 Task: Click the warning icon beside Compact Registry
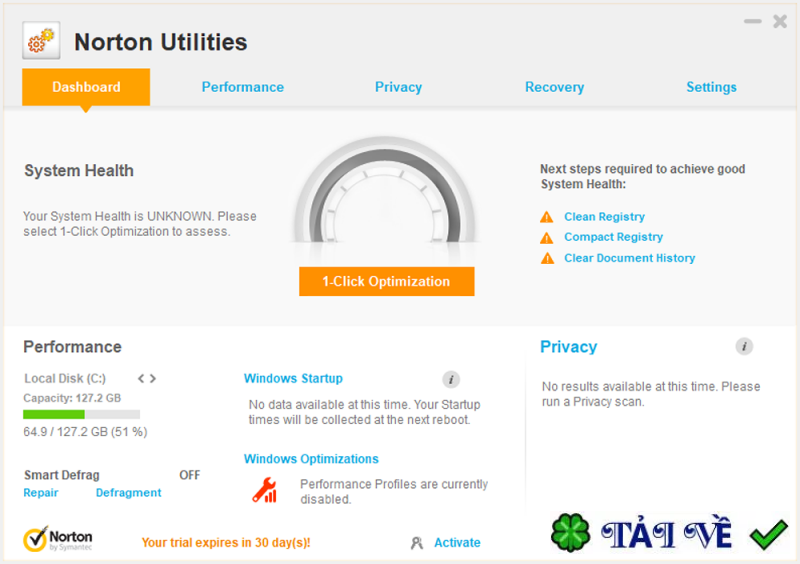(546, 238)
